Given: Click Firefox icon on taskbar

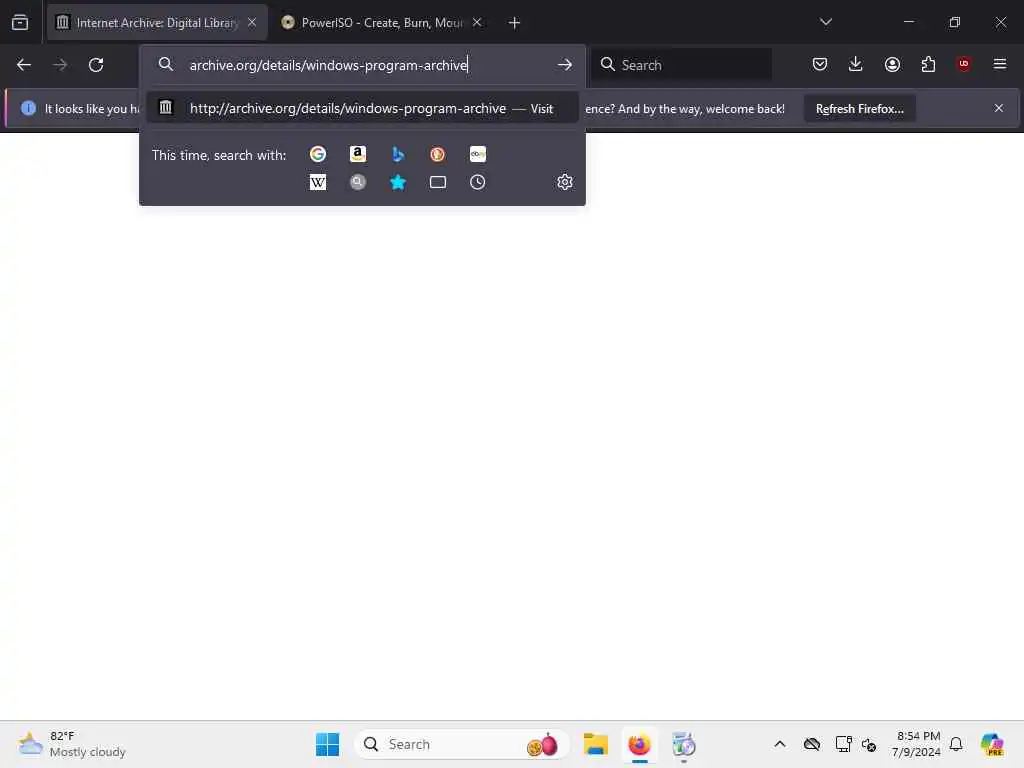Looking at the screenshot, I should tap(639, 744).
